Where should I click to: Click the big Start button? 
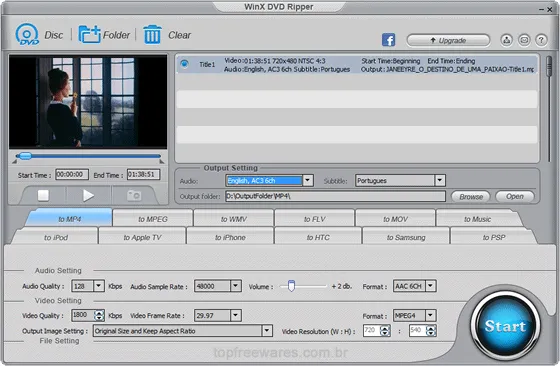click(x=505, y=326)
